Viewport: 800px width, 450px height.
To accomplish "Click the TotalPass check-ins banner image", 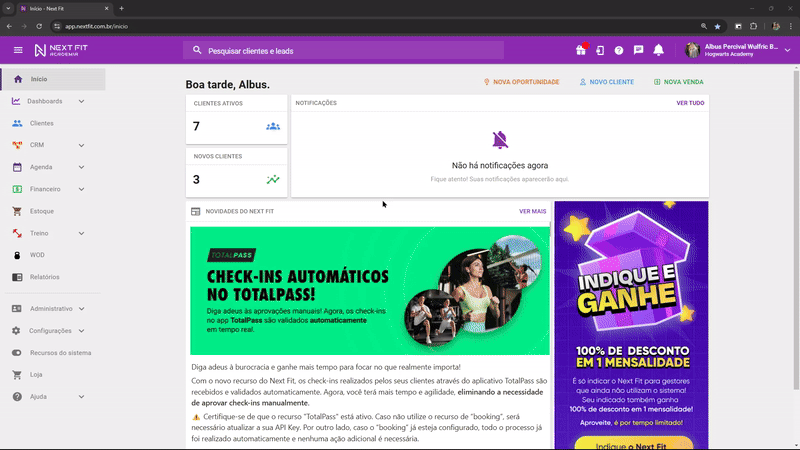I will coord(370,291).
